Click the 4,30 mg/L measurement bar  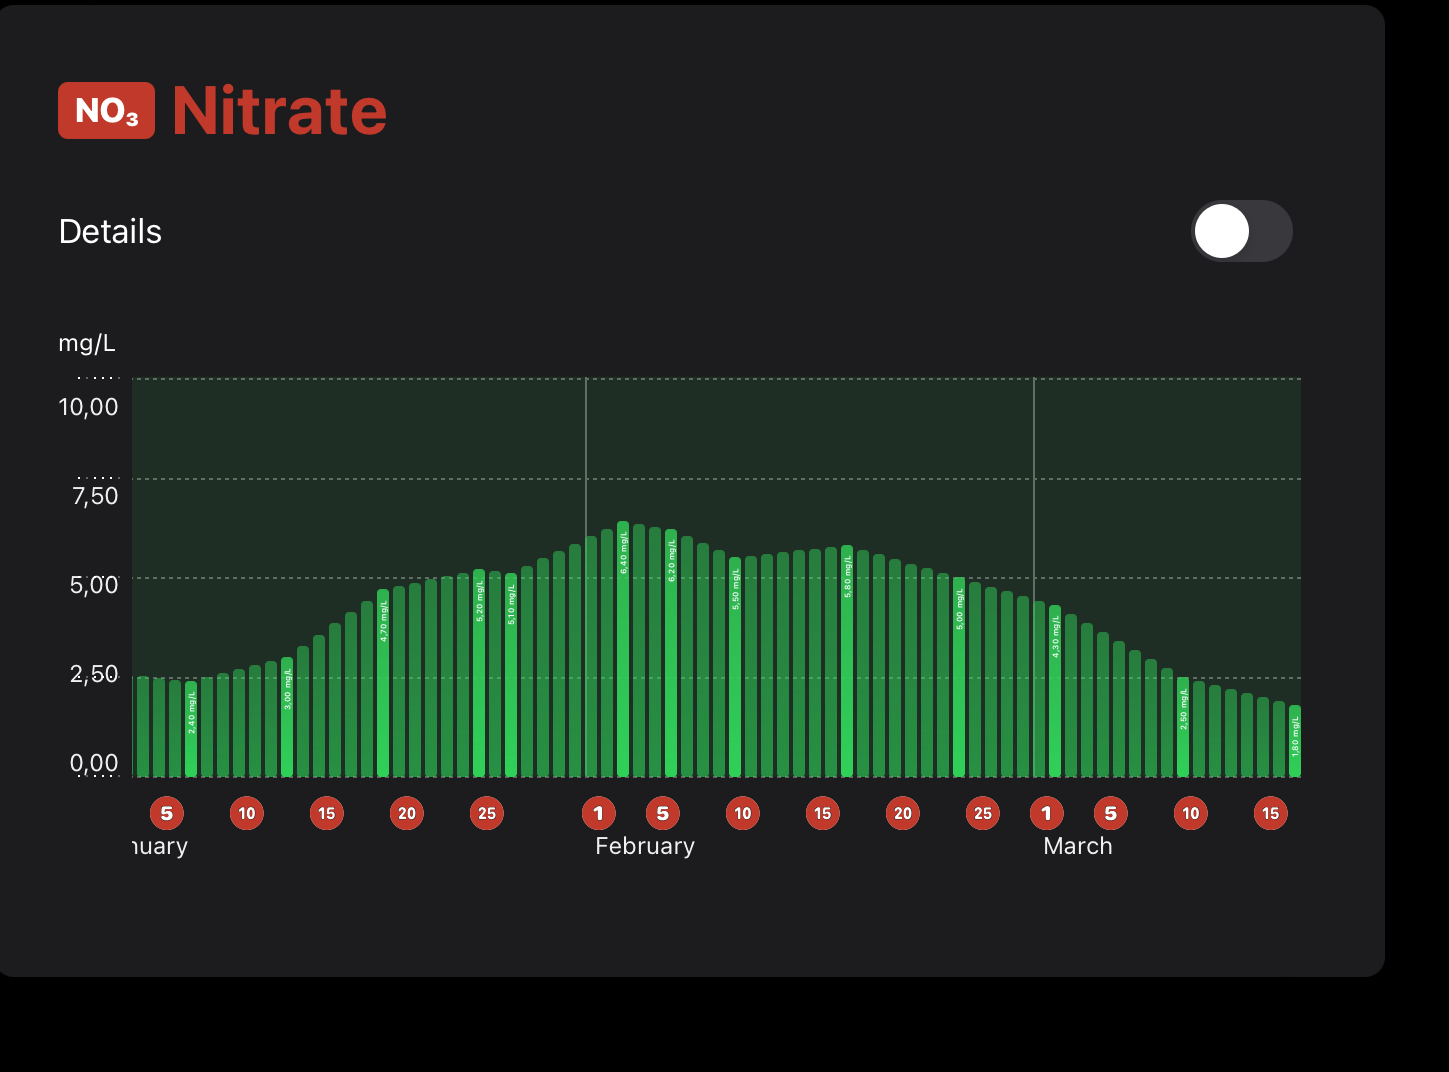click(x=1055, y=692)
